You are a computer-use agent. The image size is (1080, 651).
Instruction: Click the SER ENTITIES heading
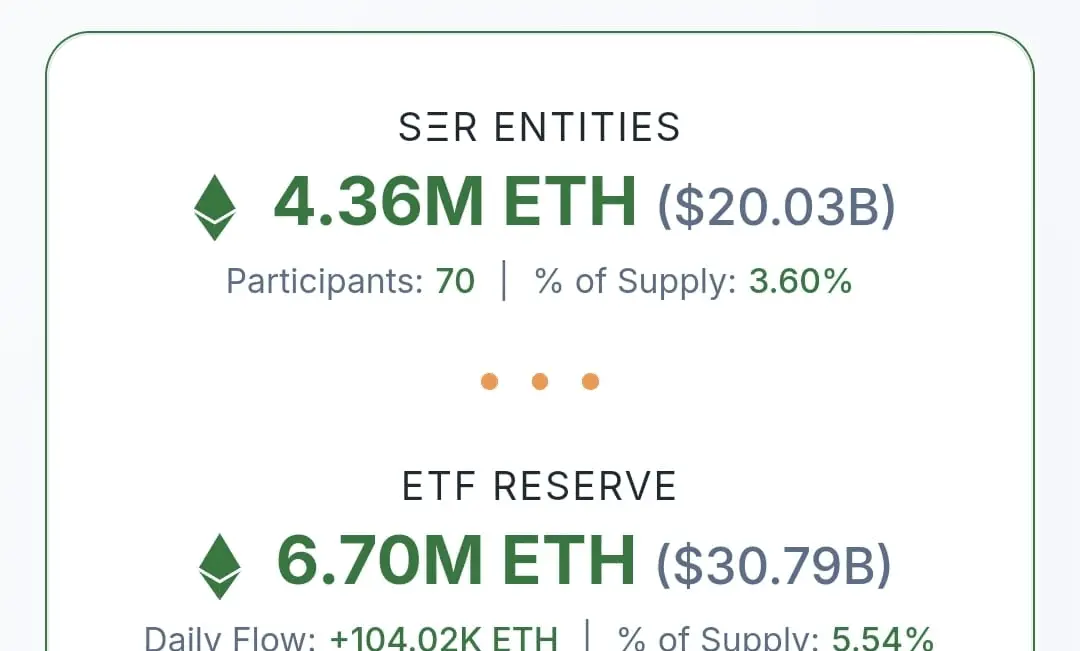coord(540,127)
